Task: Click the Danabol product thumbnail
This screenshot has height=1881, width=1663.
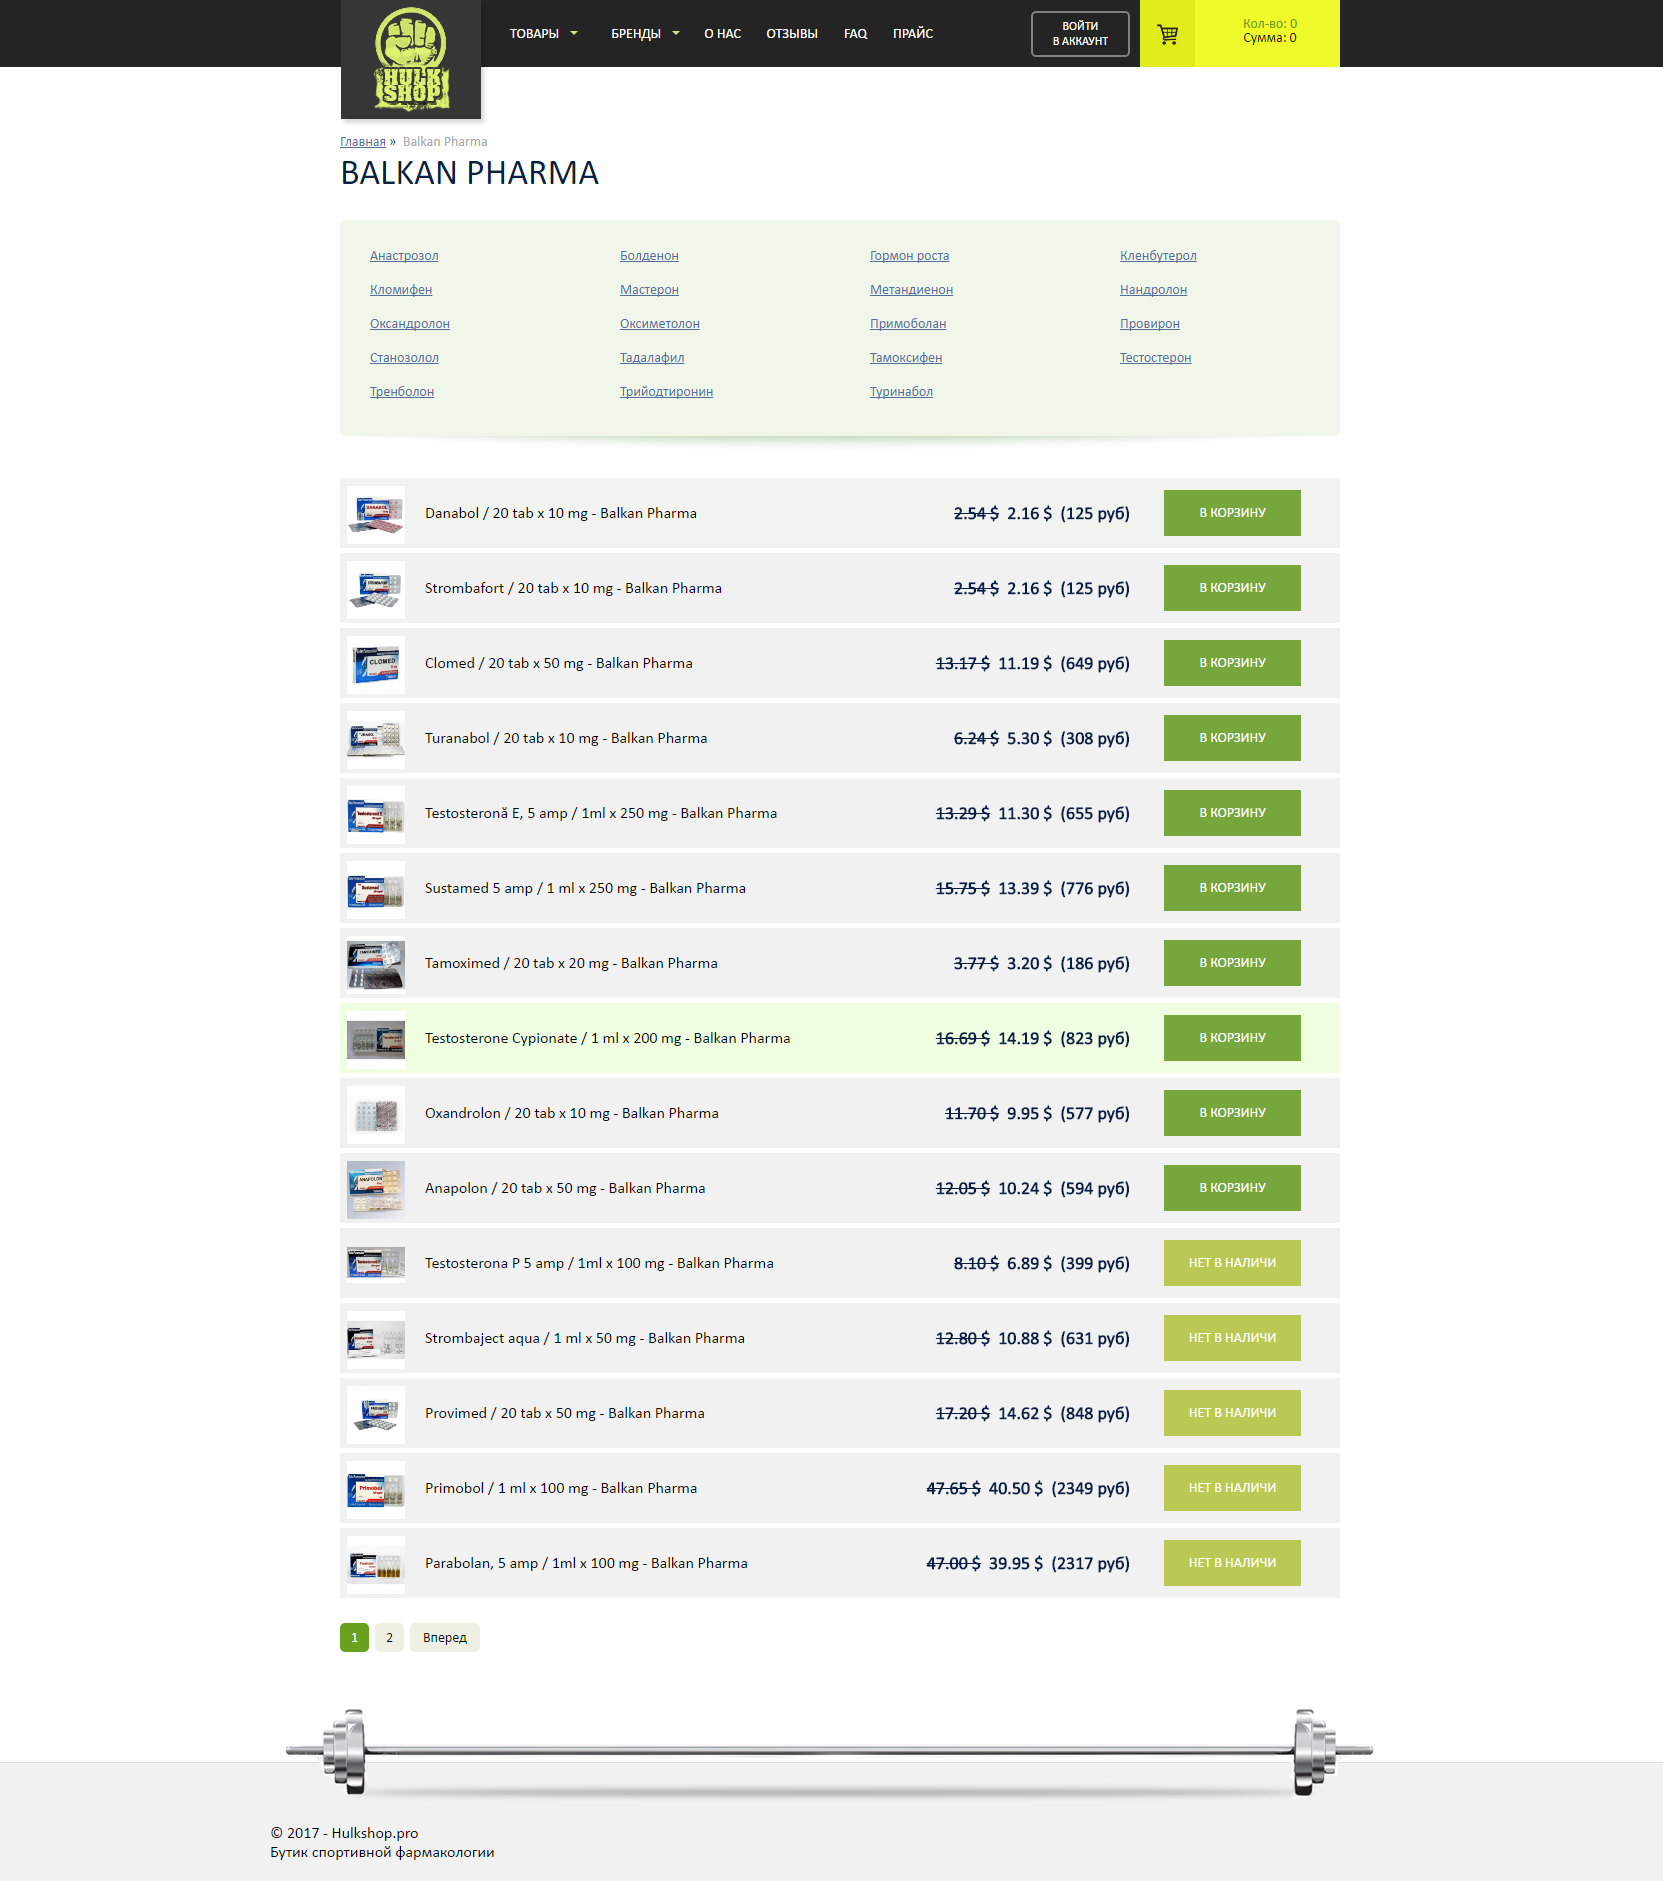Action: 376,514
